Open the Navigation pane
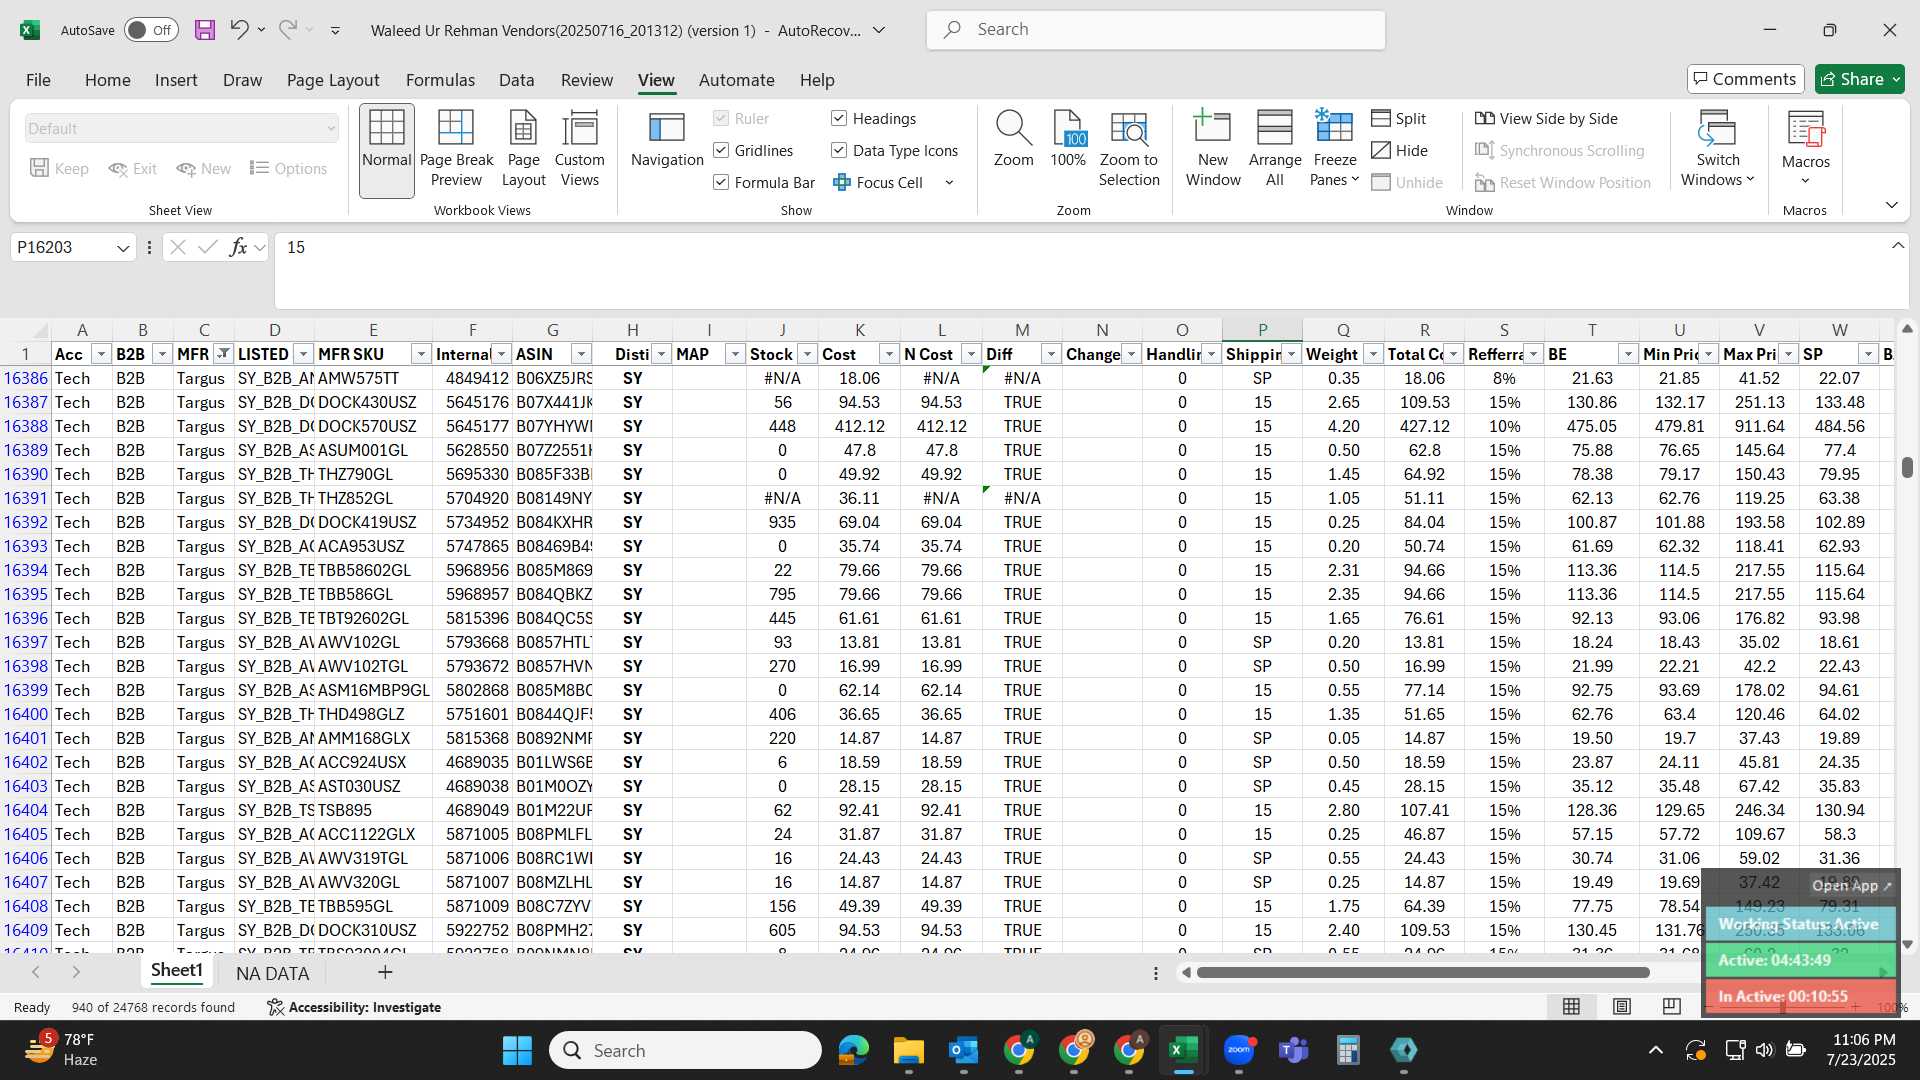Image resolution: width=1920 pixels, height=1080 pixels. pos(667,140)
